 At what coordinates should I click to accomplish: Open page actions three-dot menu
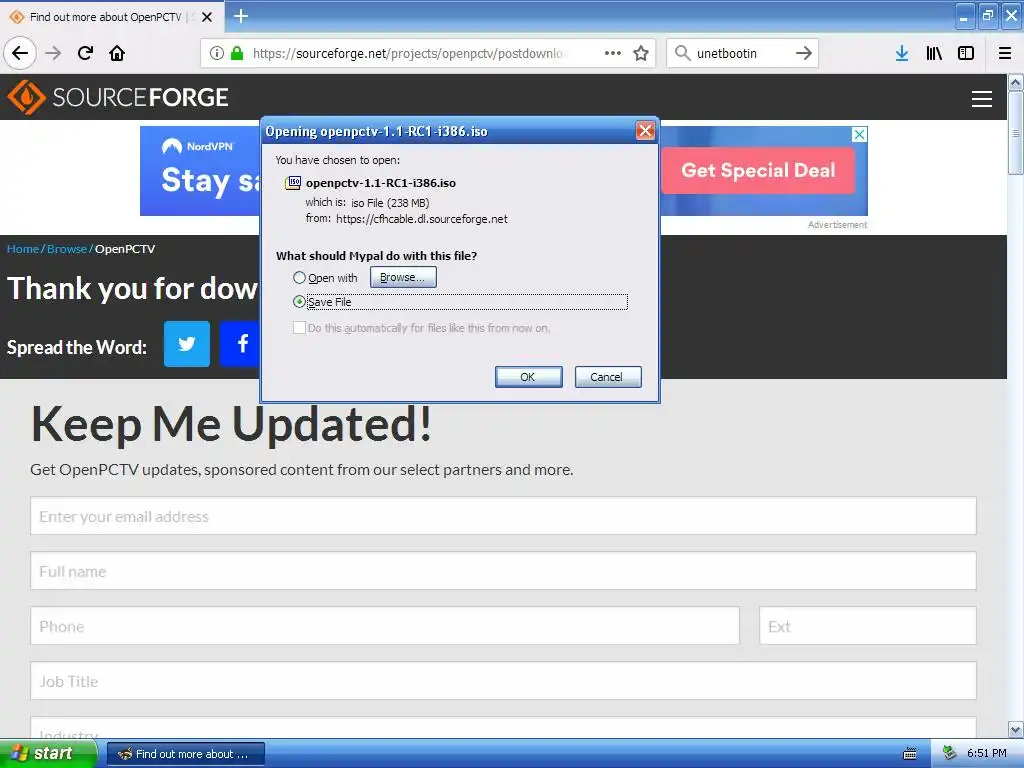click(x=613, y=53)
